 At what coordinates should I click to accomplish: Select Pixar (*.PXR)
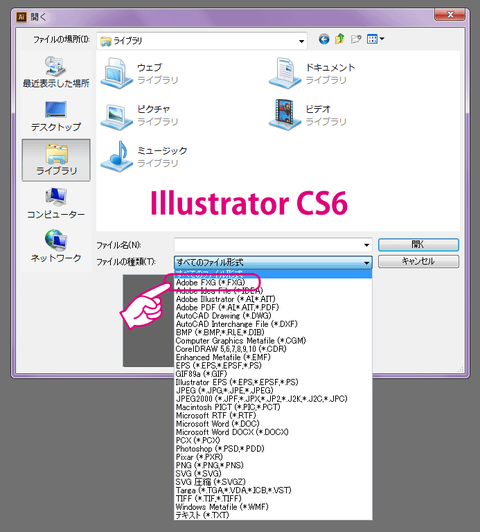click(x=273, y=457)
